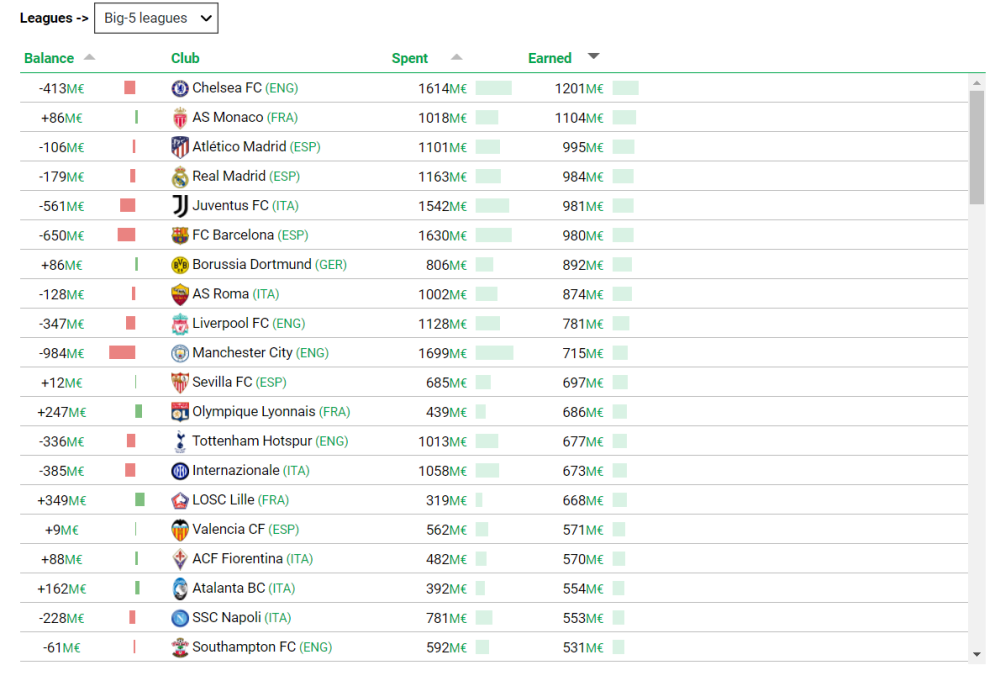This screenshot has width=1000, height=681.
Task: Click the Real Madrid club crest
Action: click(180, 177)
